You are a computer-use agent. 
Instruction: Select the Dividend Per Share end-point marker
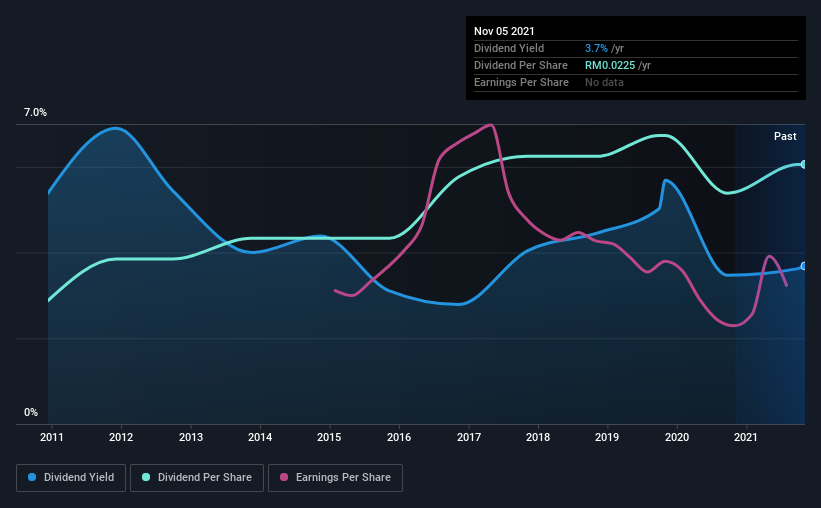click(x=804, y=164)
